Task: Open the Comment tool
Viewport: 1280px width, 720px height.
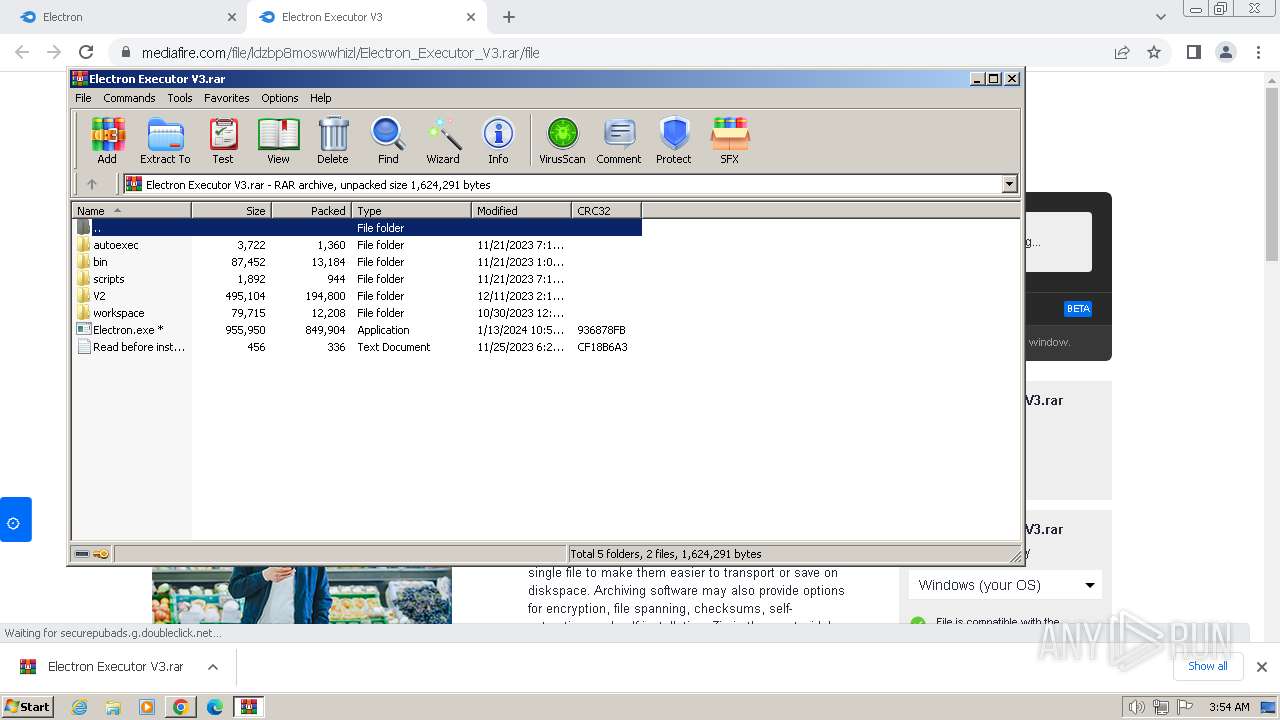Action: tap(619, 140)
